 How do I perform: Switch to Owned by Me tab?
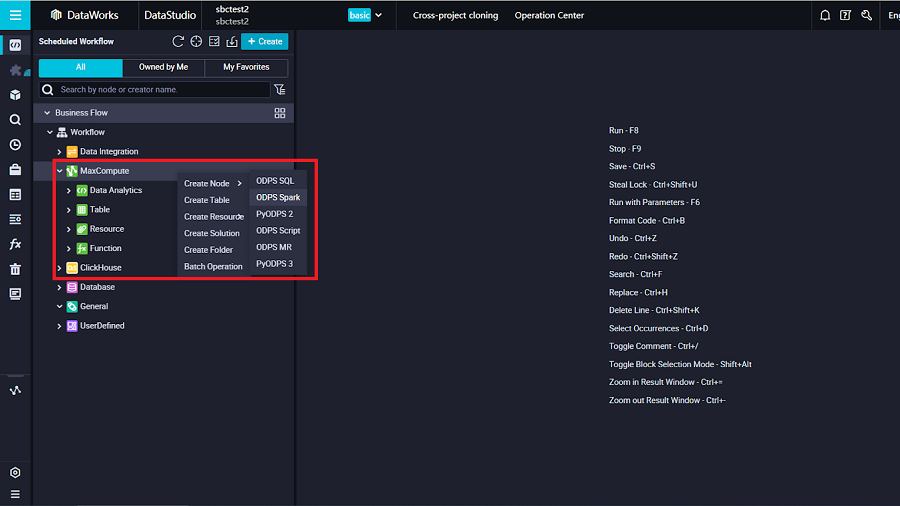(x=164, y=67)
